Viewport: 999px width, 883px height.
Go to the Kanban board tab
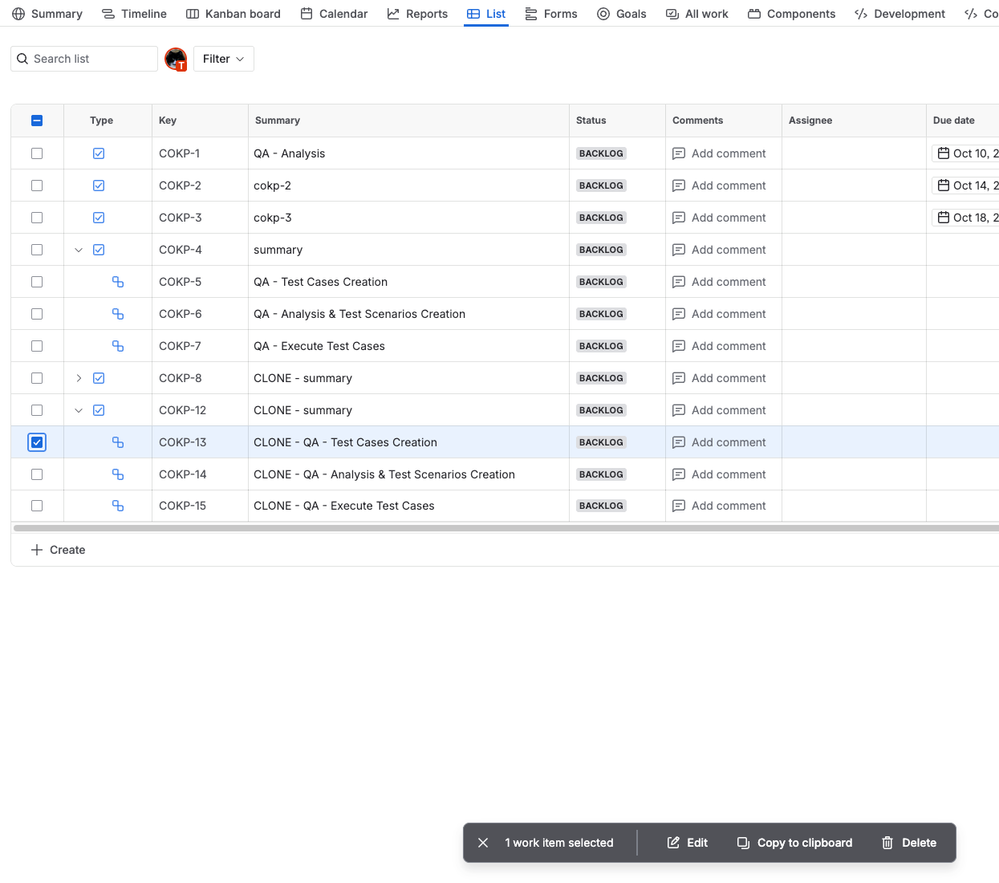pos(233,13)
